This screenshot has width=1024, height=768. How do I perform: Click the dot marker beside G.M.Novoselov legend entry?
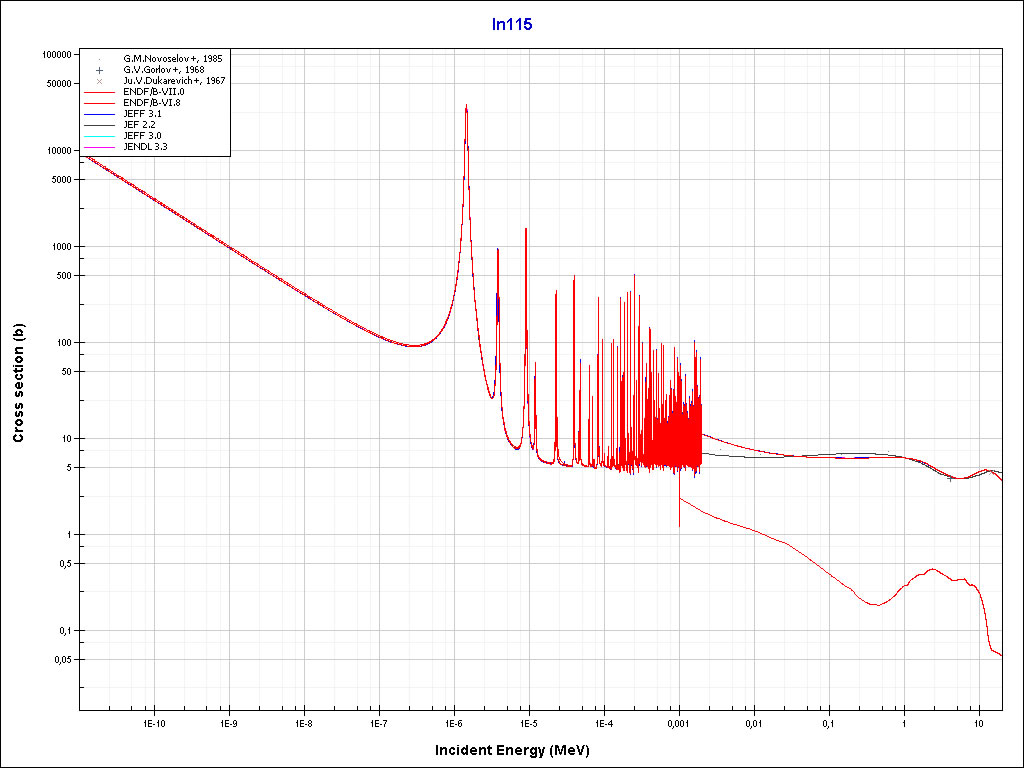coord(100,59)
